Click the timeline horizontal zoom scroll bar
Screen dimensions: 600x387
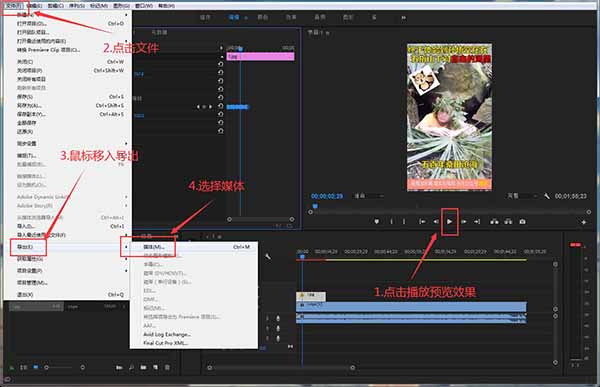coord(281,368)
